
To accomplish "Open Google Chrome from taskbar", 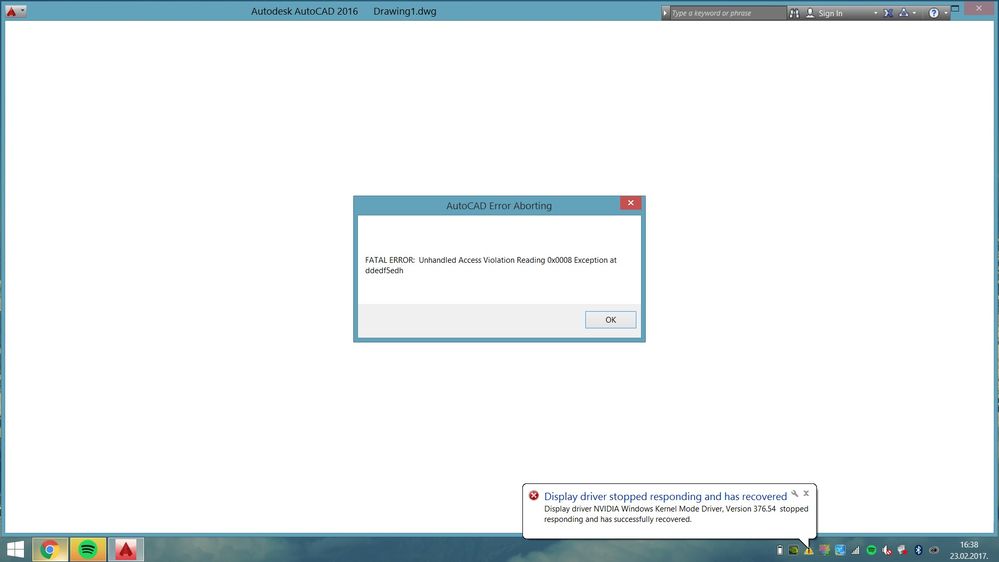I will click(x=50, y=549).
